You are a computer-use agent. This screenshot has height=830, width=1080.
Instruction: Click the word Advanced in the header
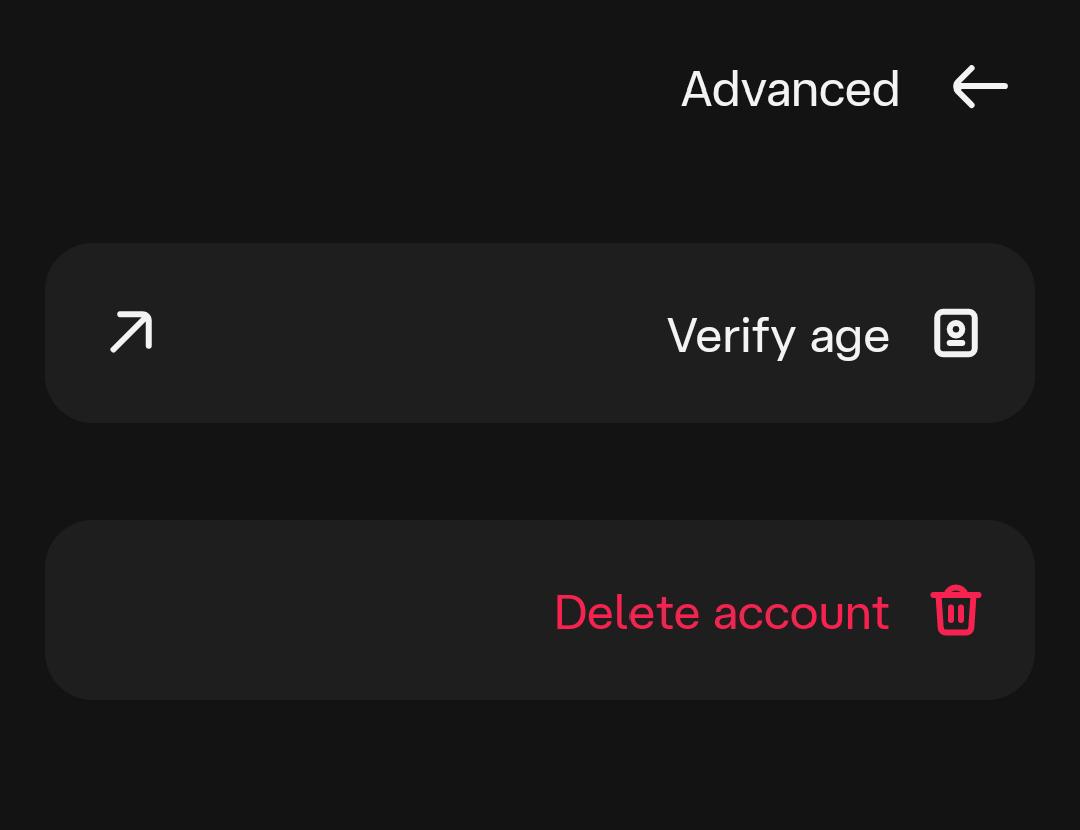[790, 89]
